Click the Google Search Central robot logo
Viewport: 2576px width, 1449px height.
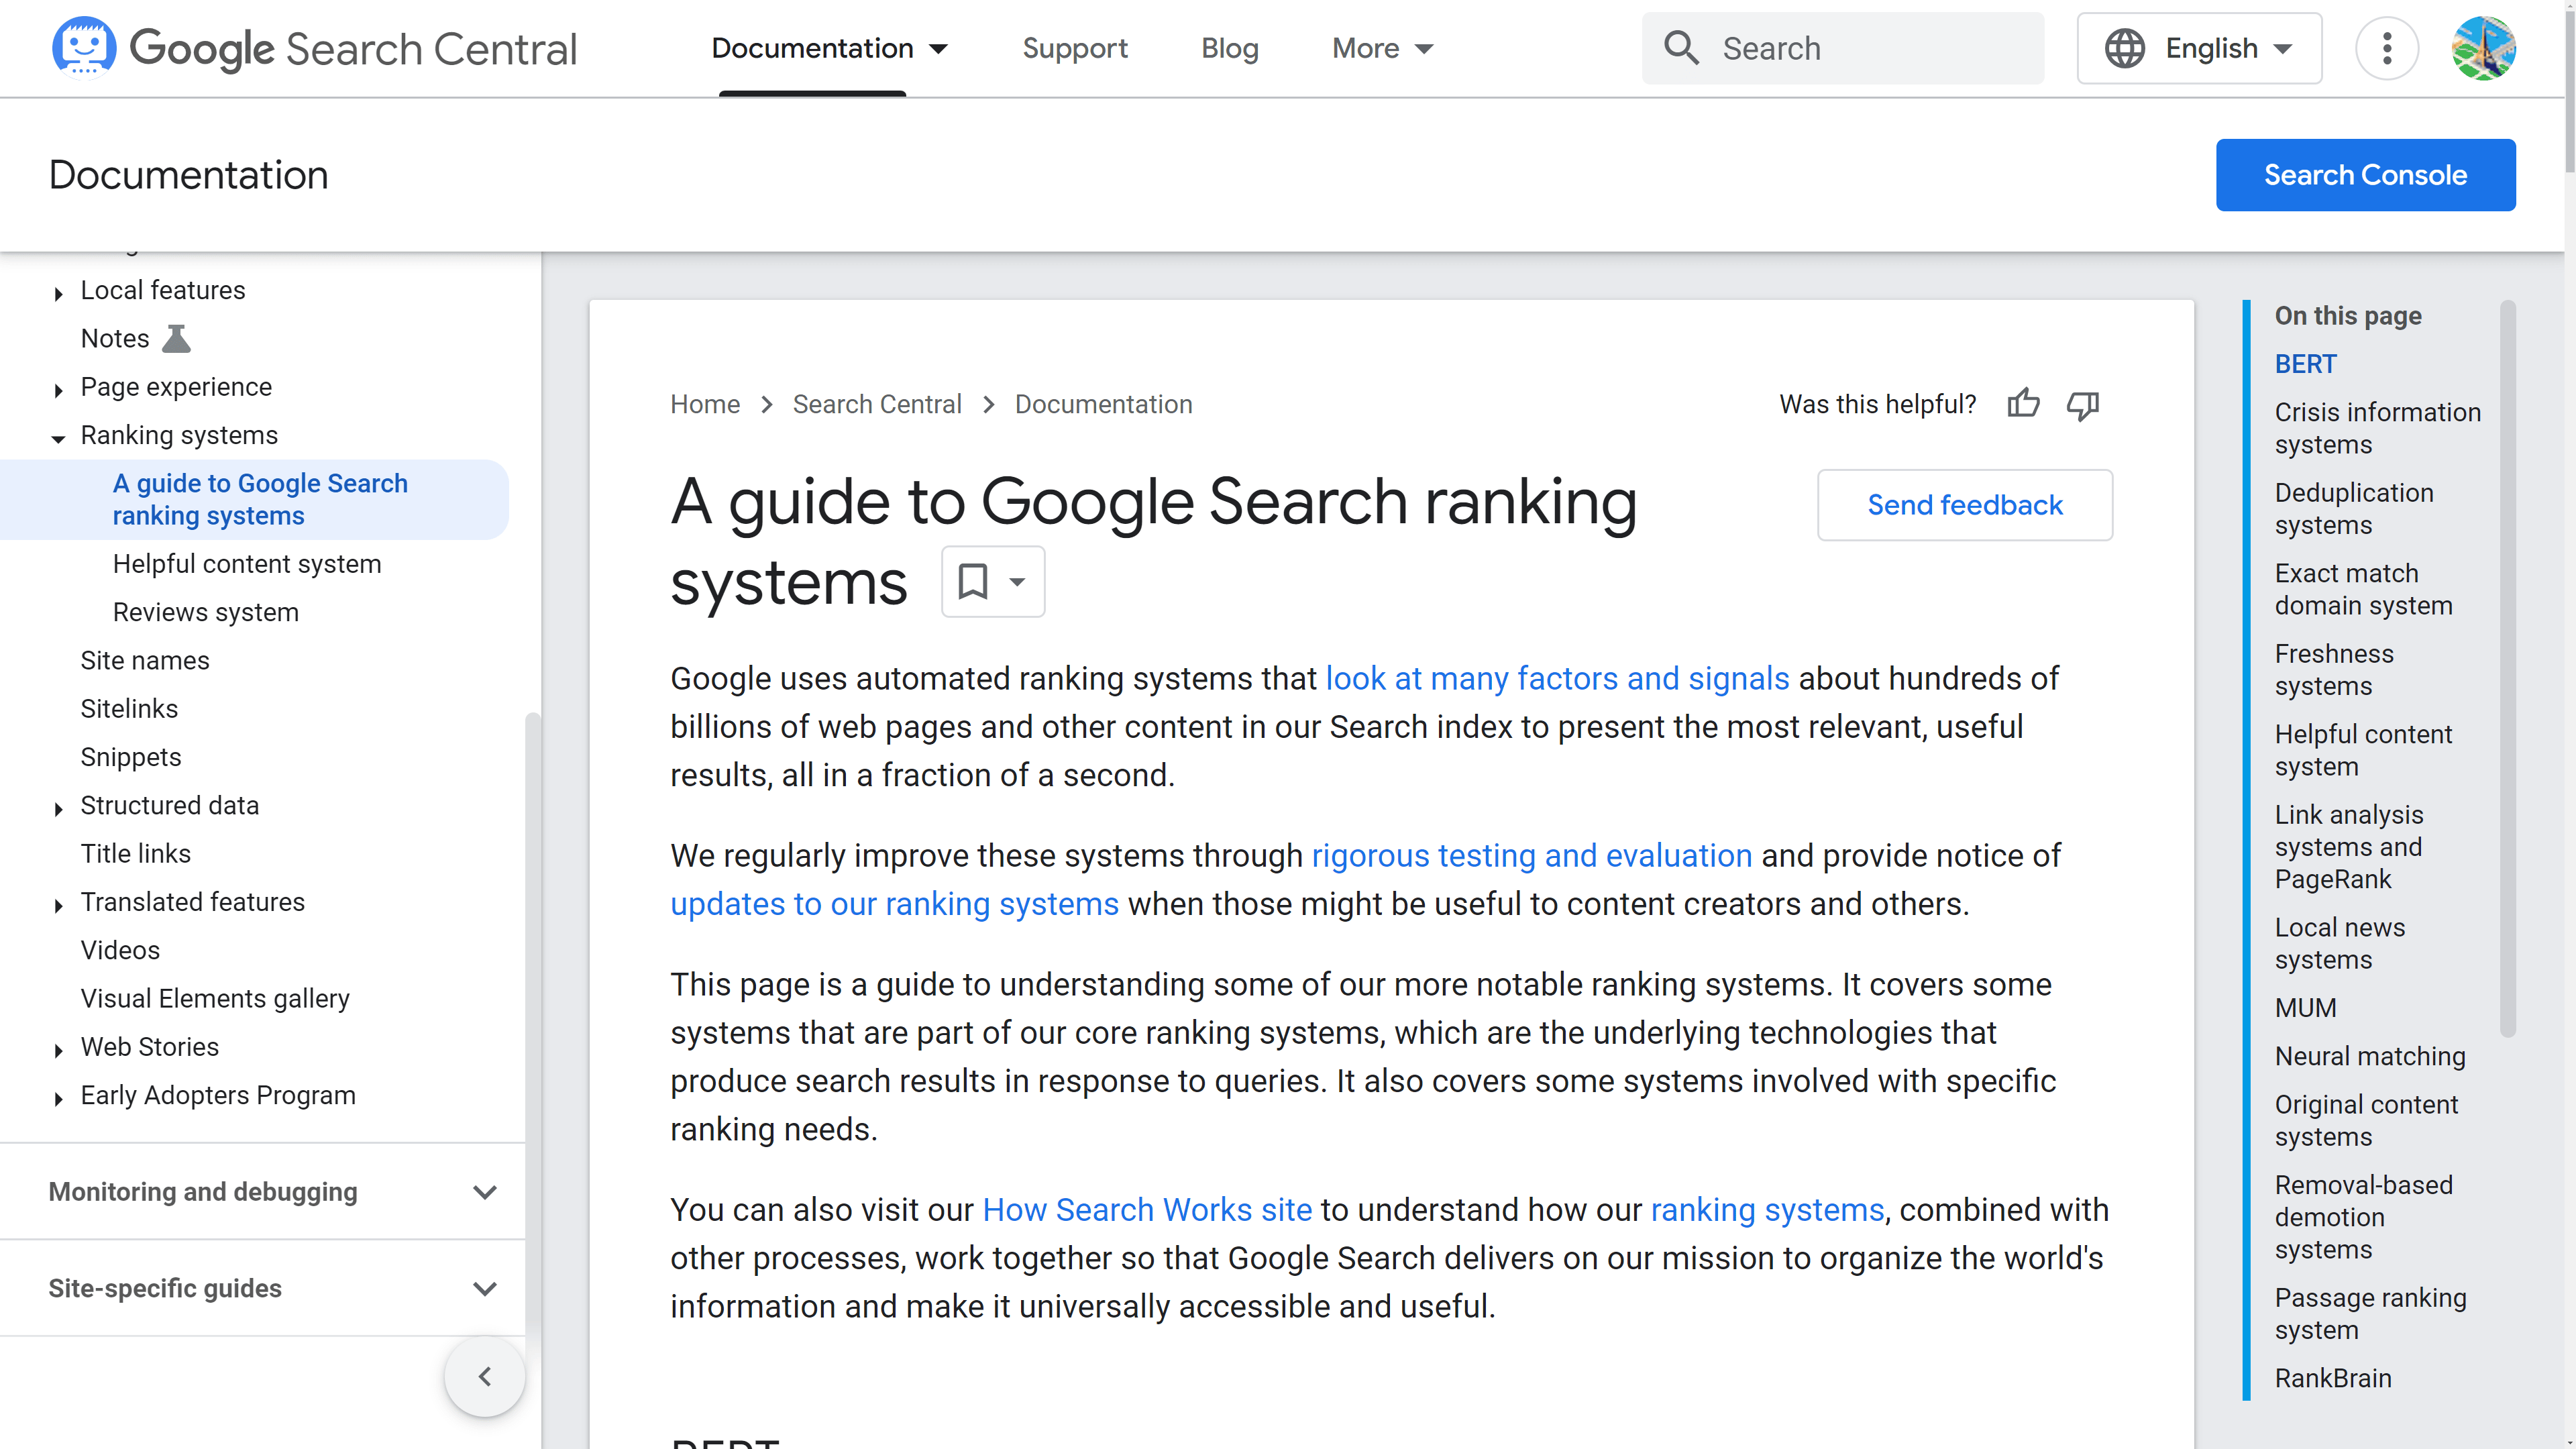(84, 47)
